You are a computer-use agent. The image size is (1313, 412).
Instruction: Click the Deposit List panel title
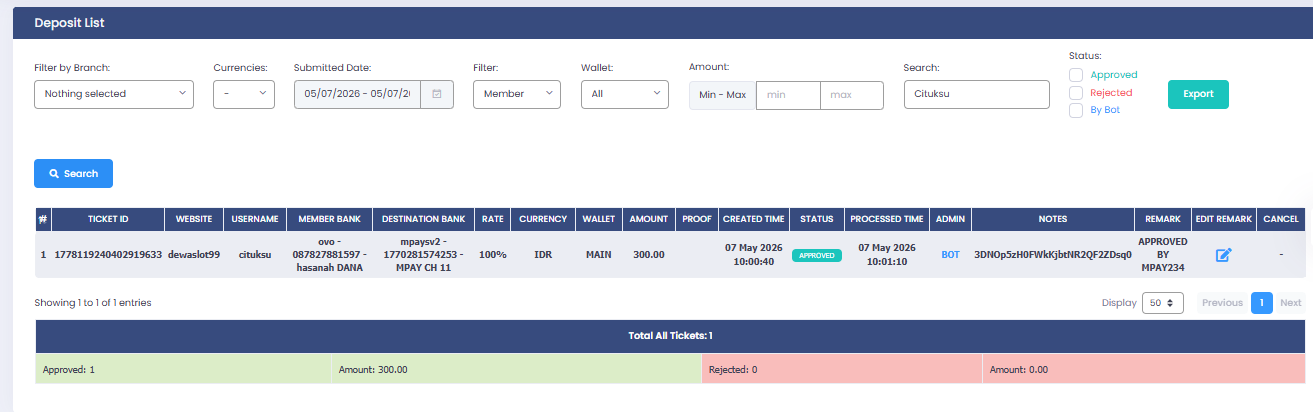tap(70, 22)
